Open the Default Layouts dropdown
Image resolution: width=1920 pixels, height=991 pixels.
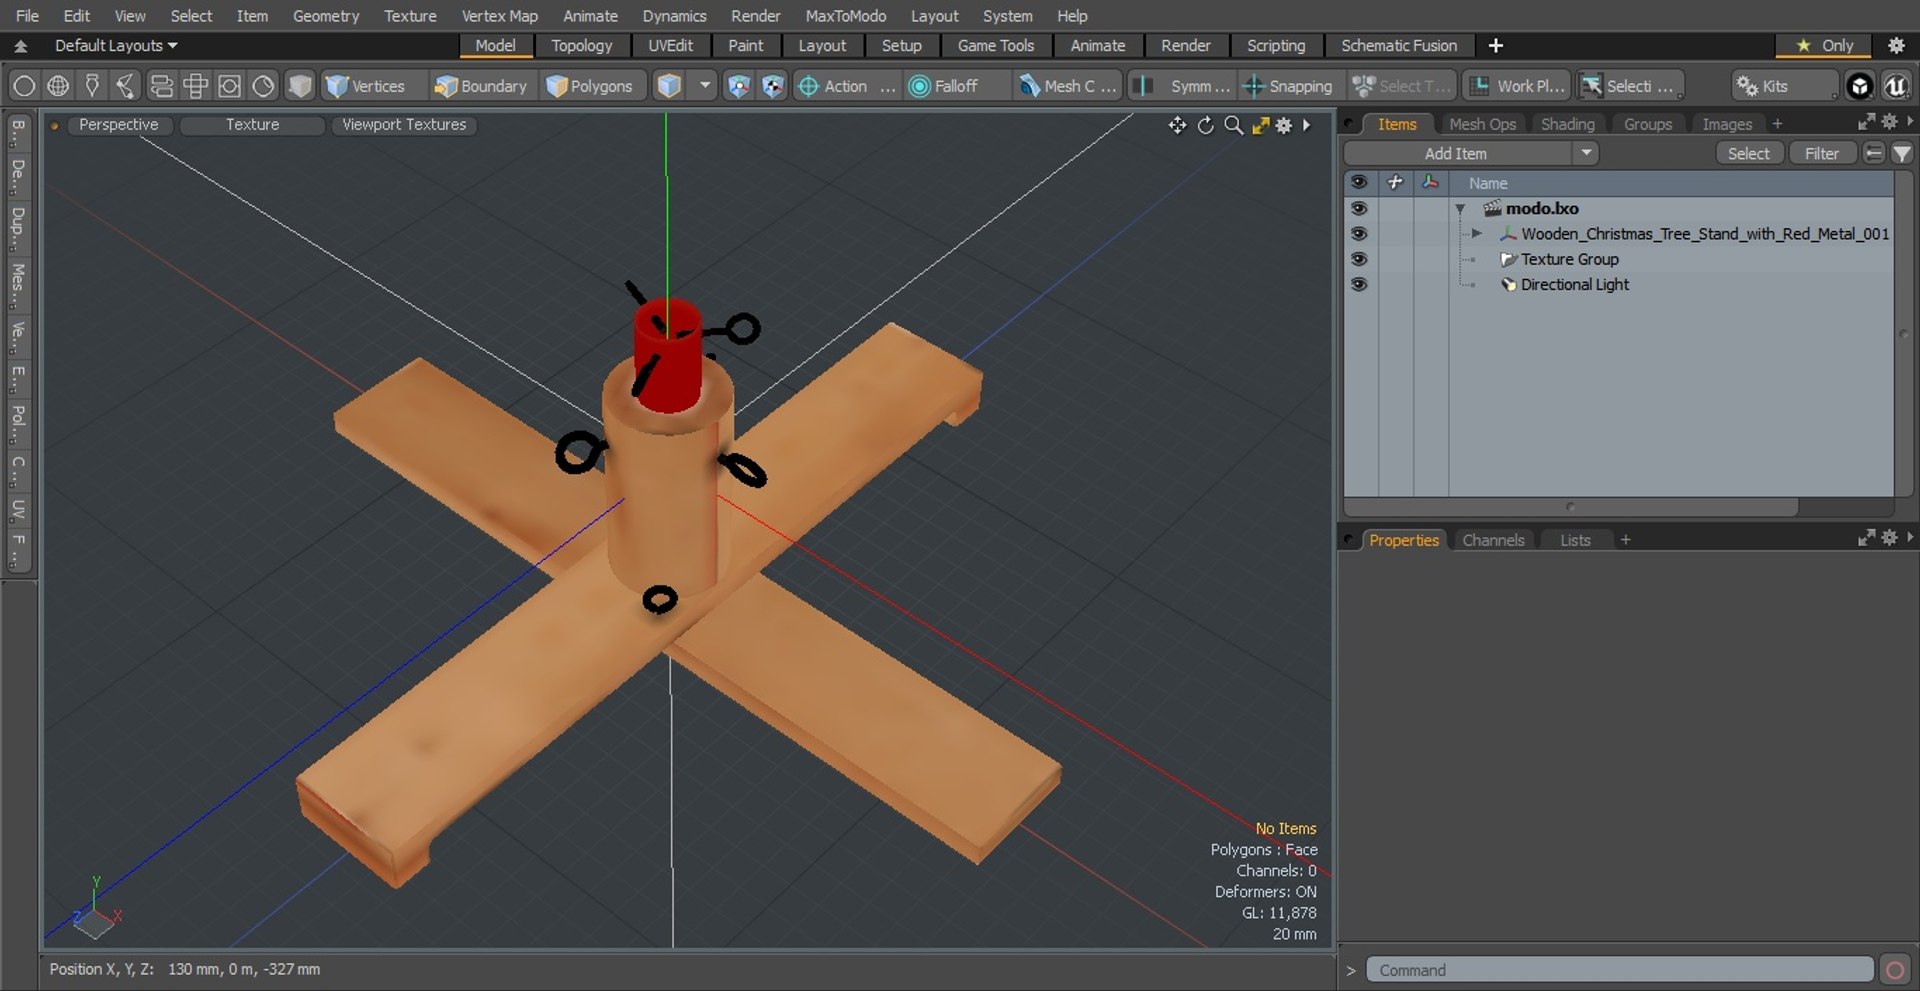click(115, 46)
